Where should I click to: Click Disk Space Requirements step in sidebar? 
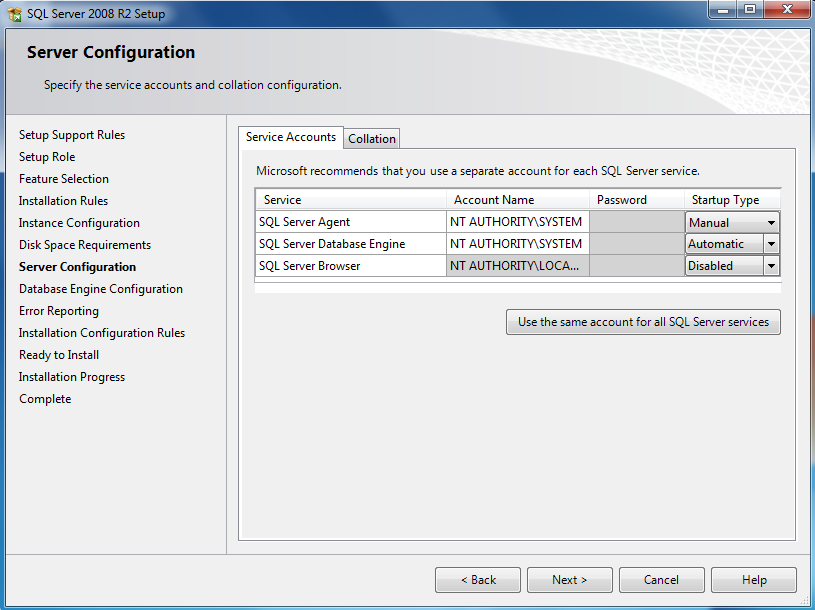[x=85, y=245]
